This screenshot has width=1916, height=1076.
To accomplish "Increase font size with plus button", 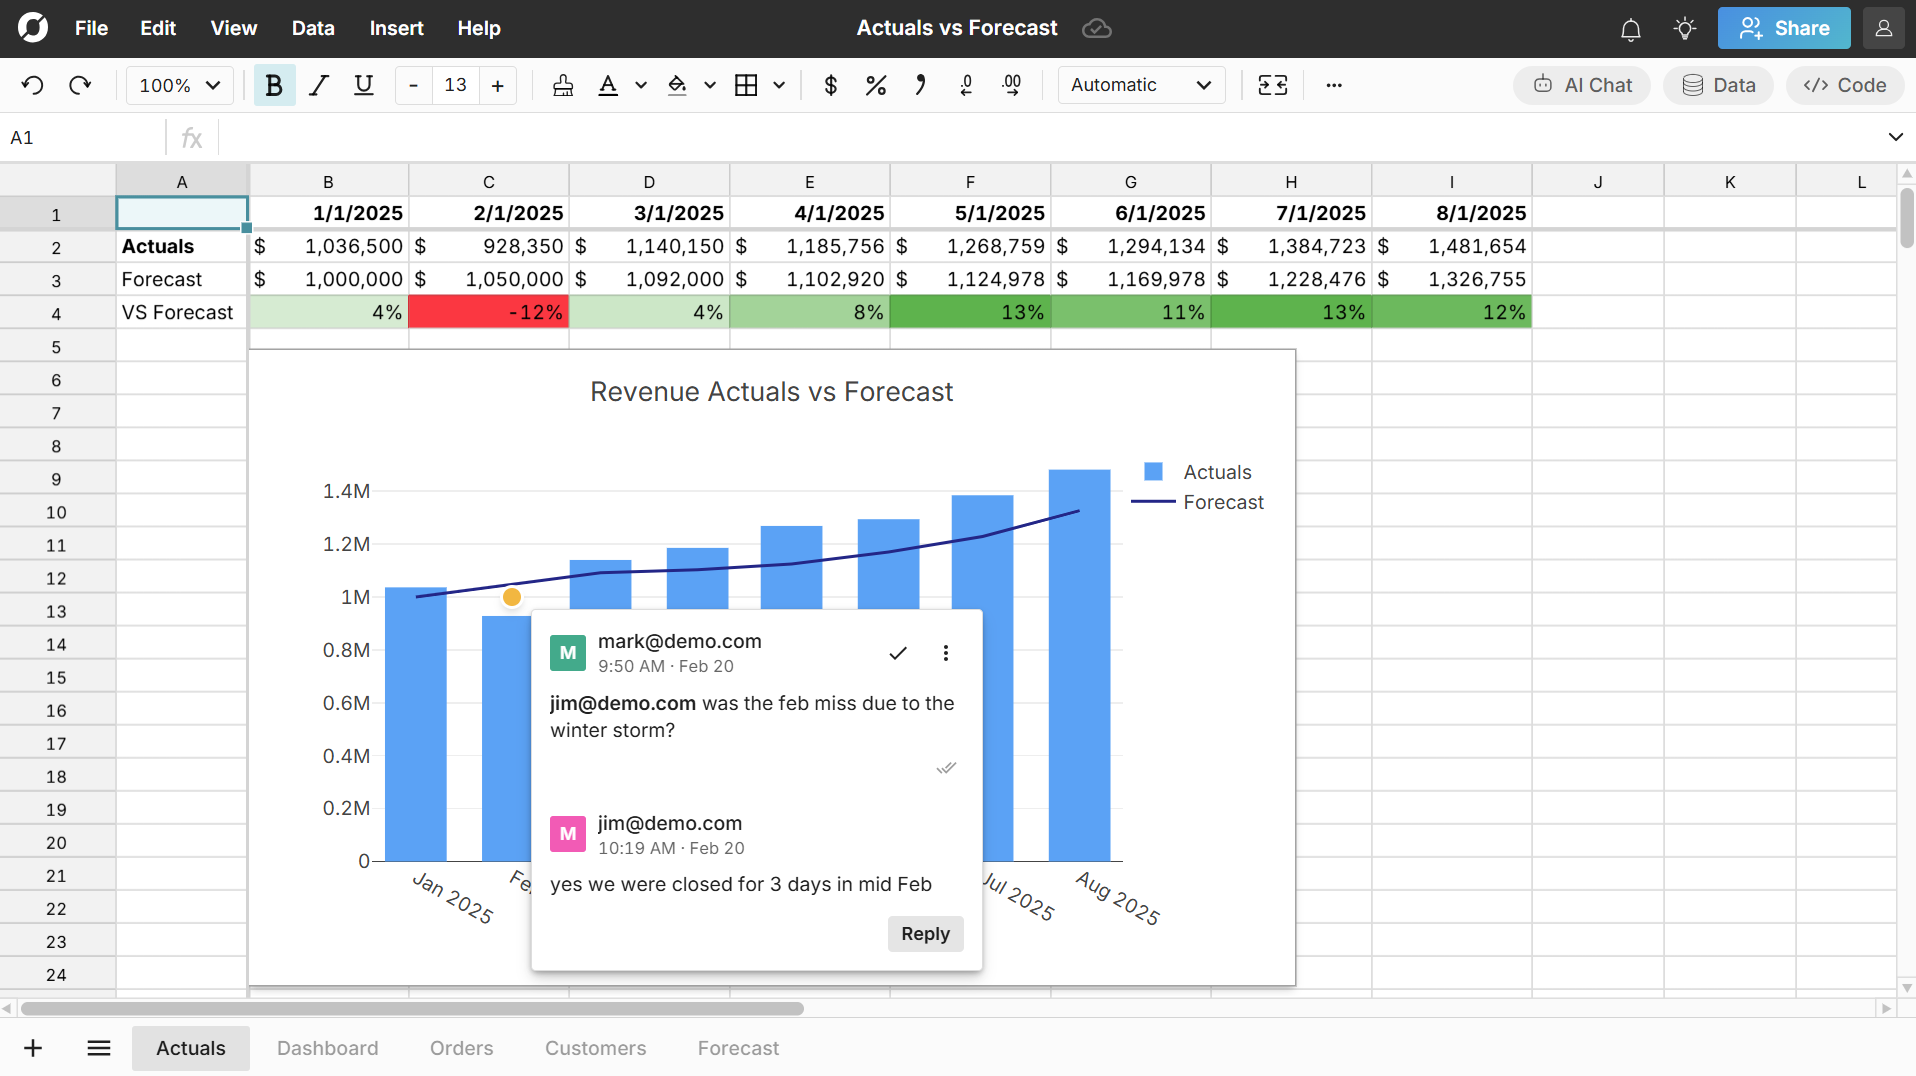I will [x=497, y=86].
